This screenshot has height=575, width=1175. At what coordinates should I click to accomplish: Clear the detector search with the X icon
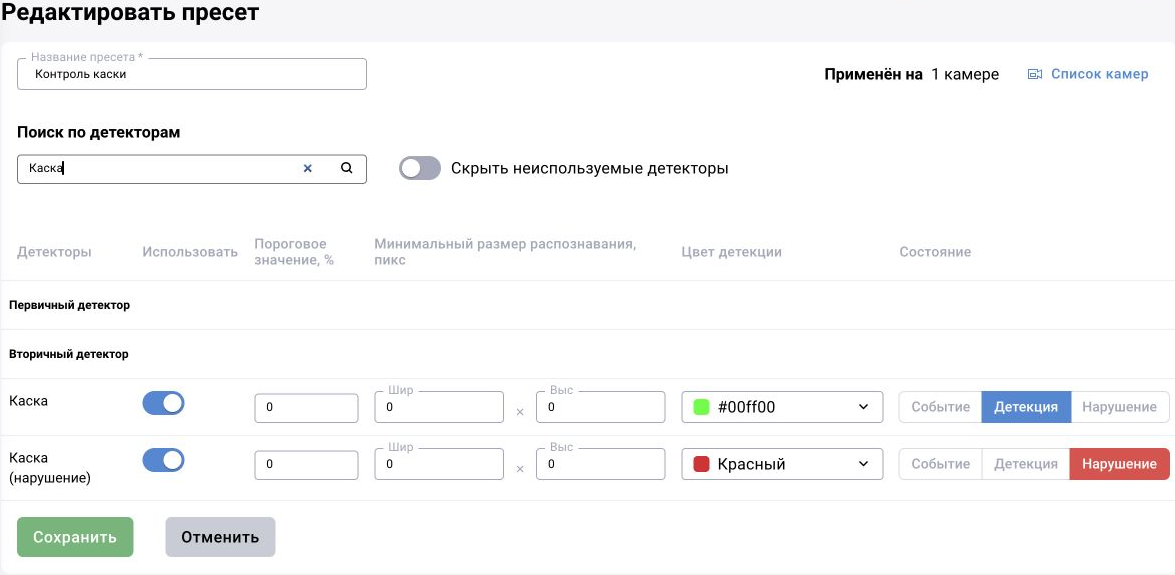(x=307, y=169)
